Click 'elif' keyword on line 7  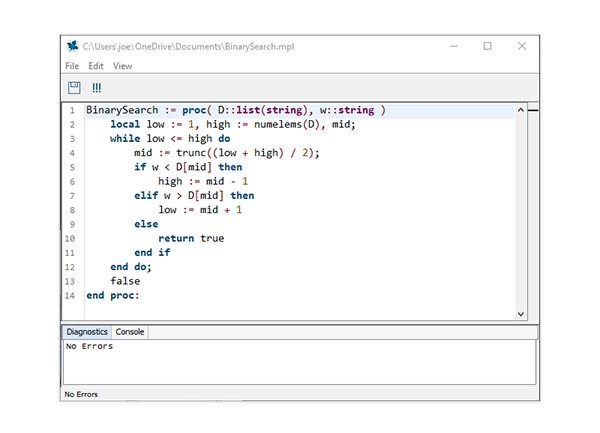click(x=146, y=195)
